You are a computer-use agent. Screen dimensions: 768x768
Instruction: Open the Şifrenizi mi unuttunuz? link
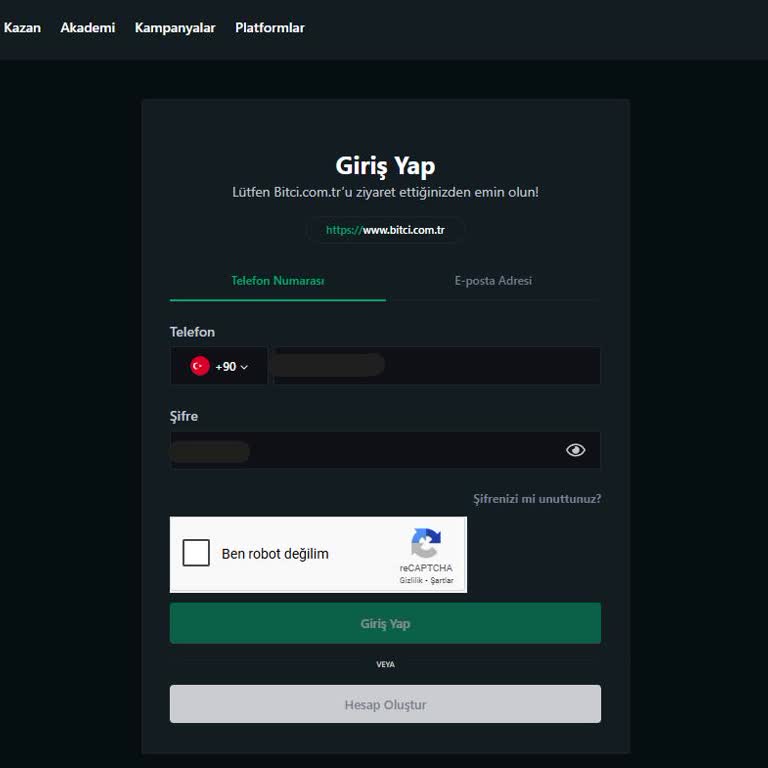click(537, 499)
